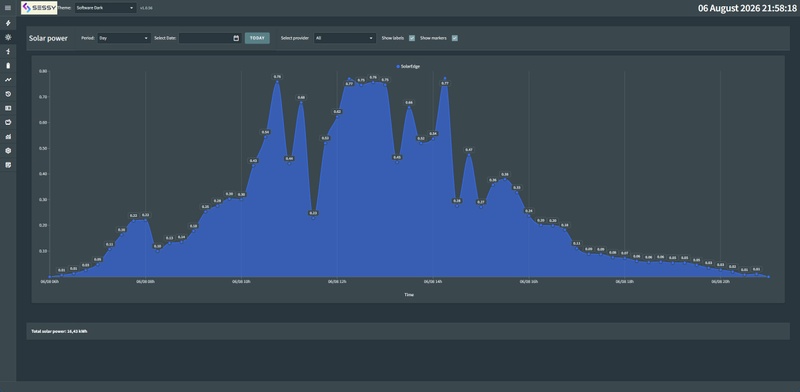800x392 pixels.
Task: Click the 0.80 y-axis label
Action: point(43,71)
